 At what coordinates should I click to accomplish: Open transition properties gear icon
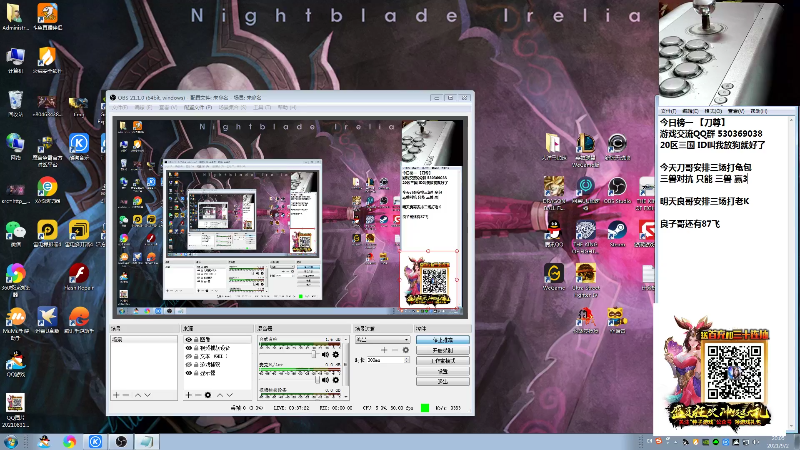click(406, 350)
